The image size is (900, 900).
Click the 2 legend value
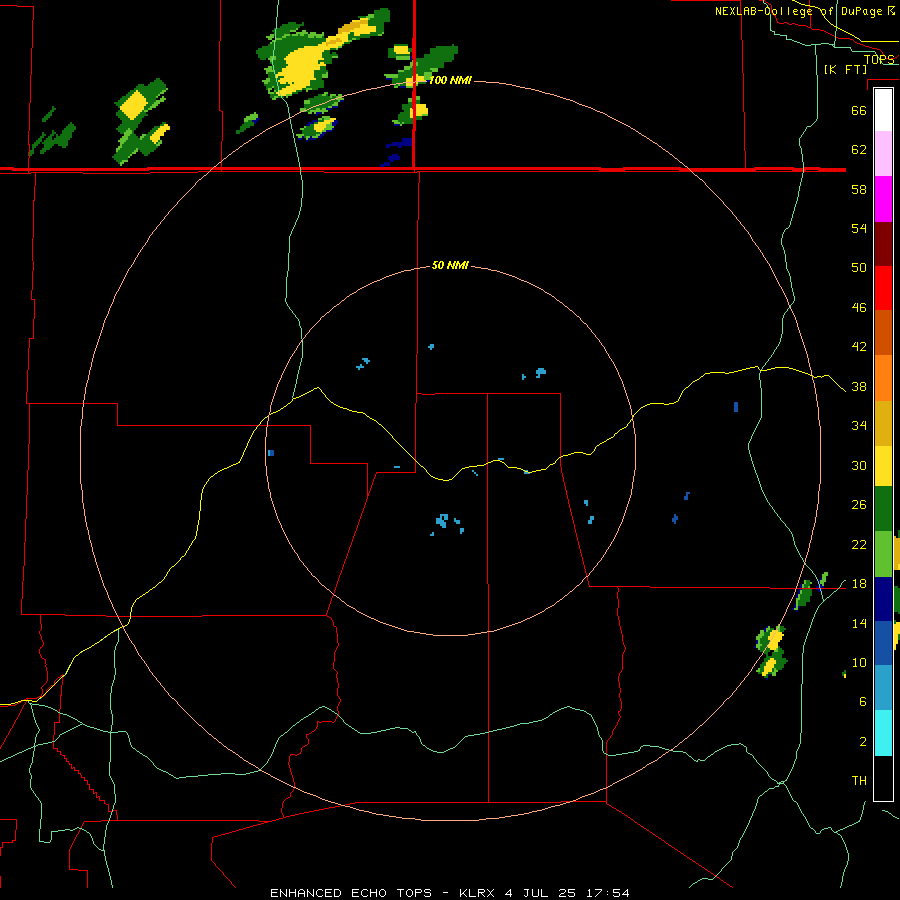point(862,742)
